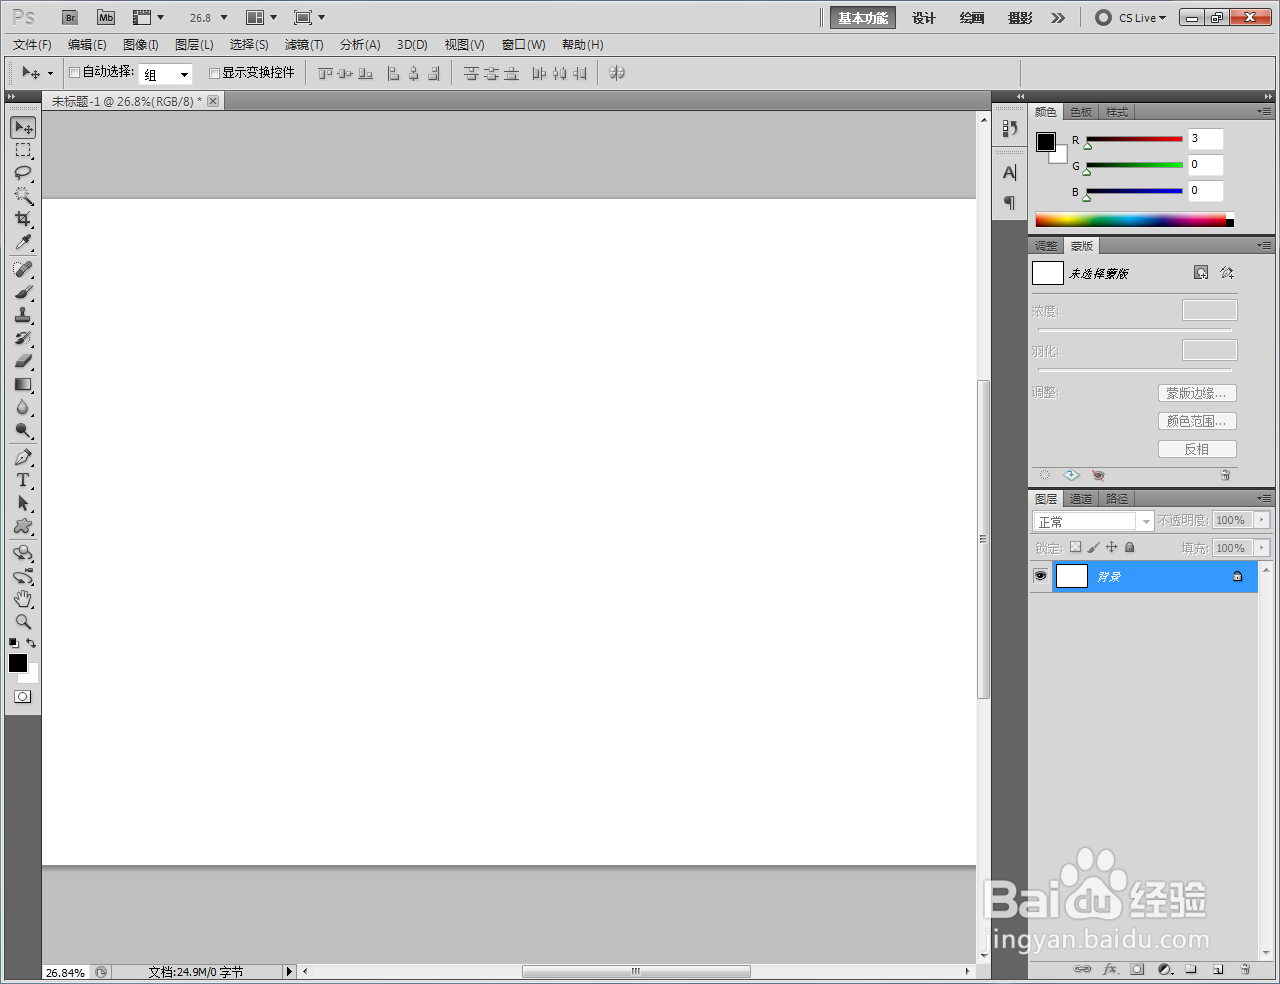Select the Gradient tool
The height and width of the screenshot is (984, 1280).
pyautogui.click(x=23, y=384)
